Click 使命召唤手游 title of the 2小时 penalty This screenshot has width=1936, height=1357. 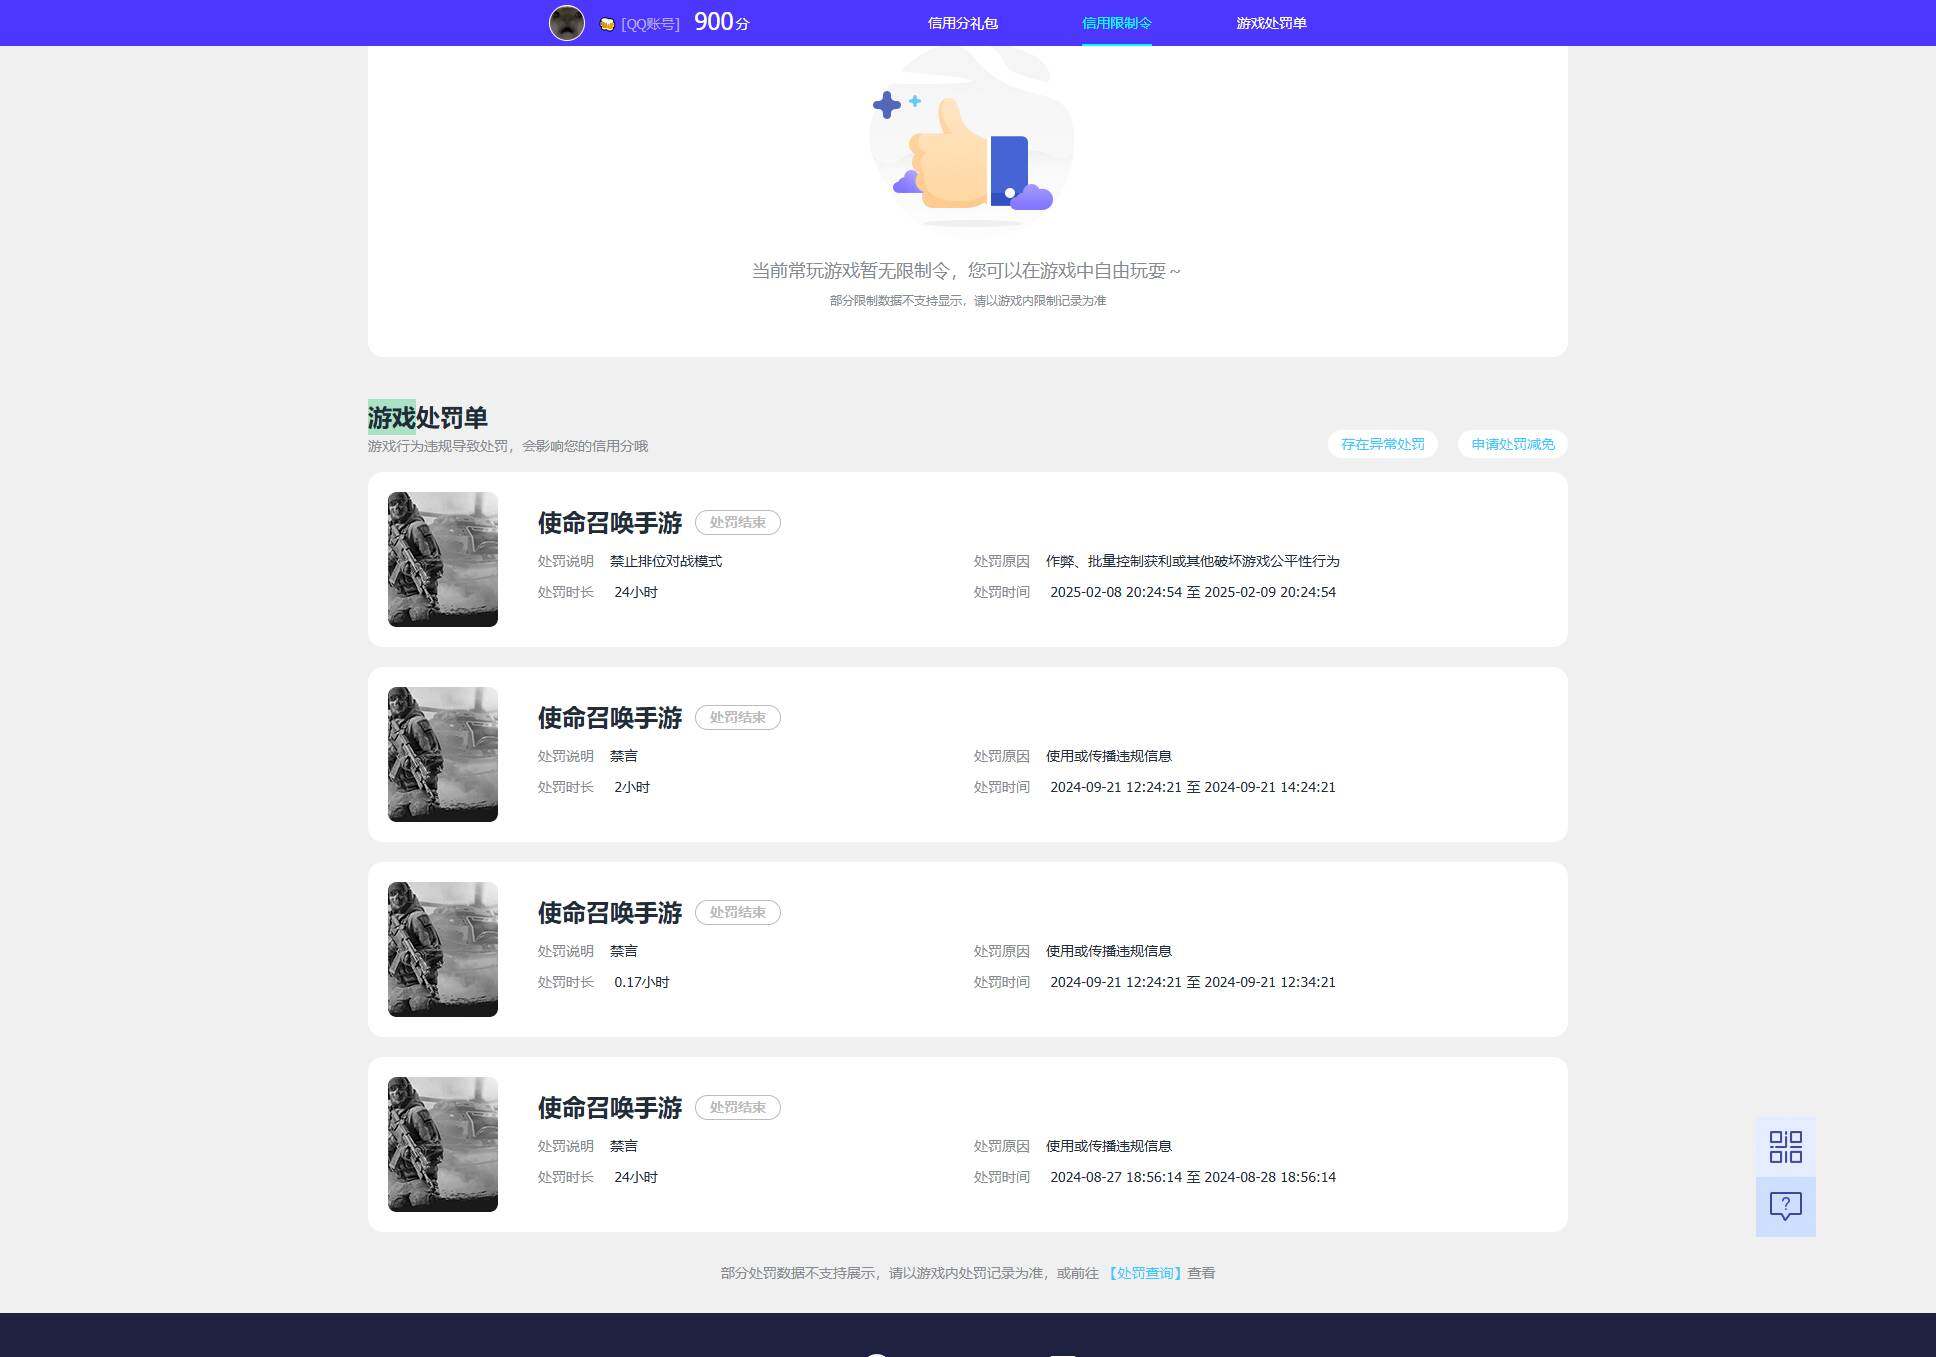(x=610, y=718)
